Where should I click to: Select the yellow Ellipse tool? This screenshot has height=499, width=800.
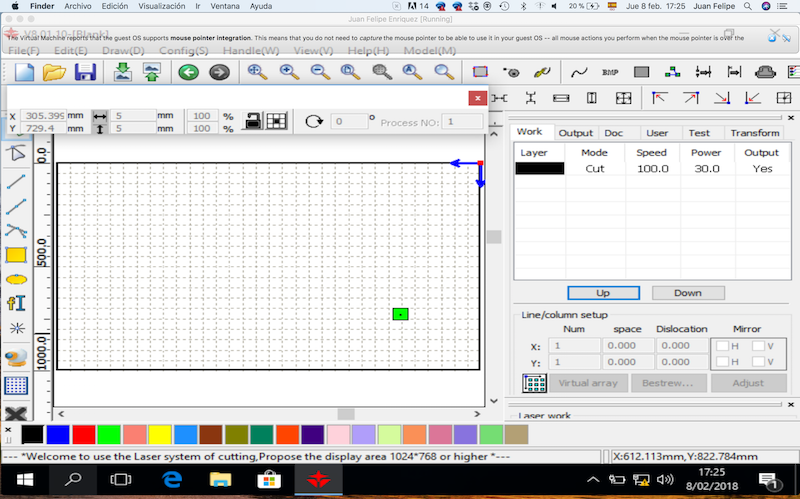[x=16, y=280]
